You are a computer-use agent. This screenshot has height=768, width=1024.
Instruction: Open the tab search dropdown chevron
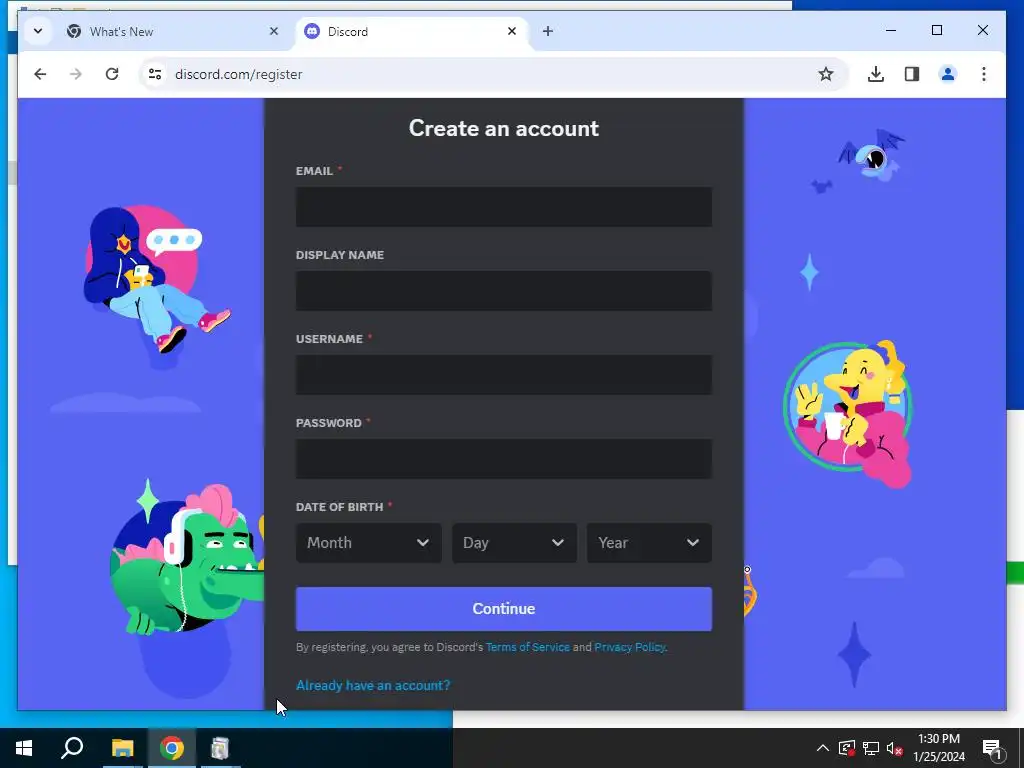pos(38,31)
